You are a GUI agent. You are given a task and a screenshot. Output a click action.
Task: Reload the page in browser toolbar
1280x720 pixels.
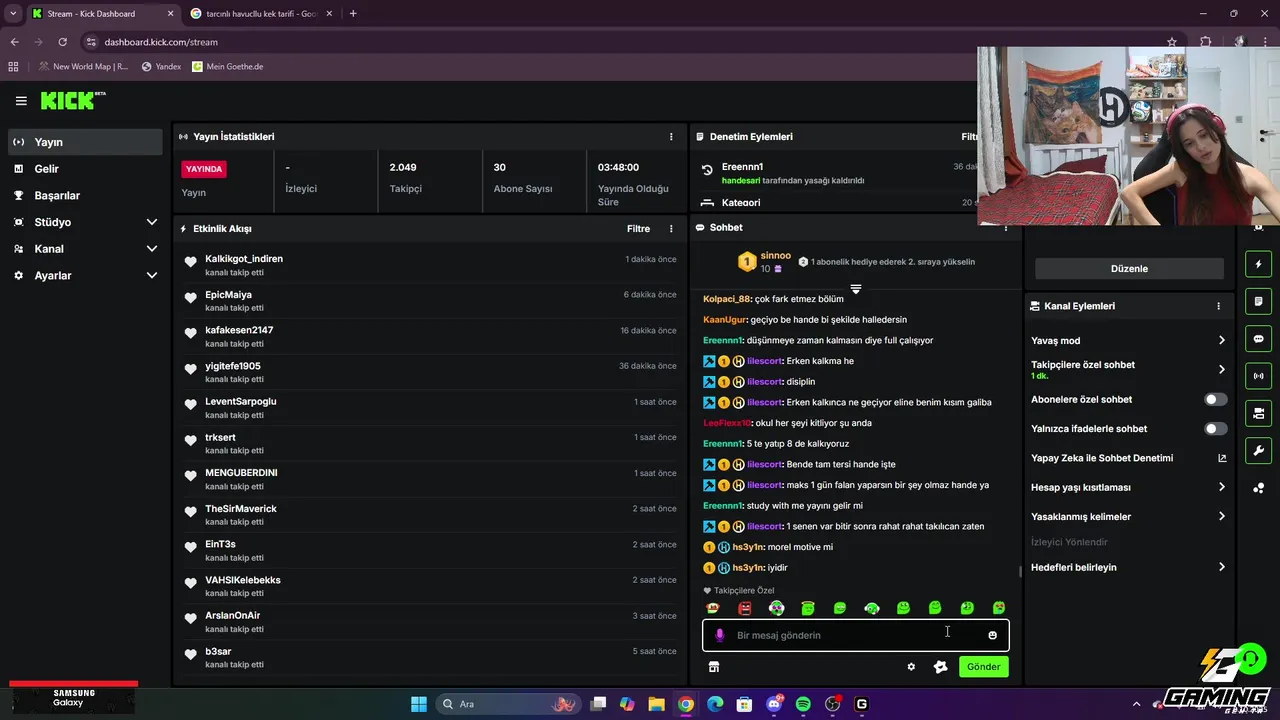point(62,42)
